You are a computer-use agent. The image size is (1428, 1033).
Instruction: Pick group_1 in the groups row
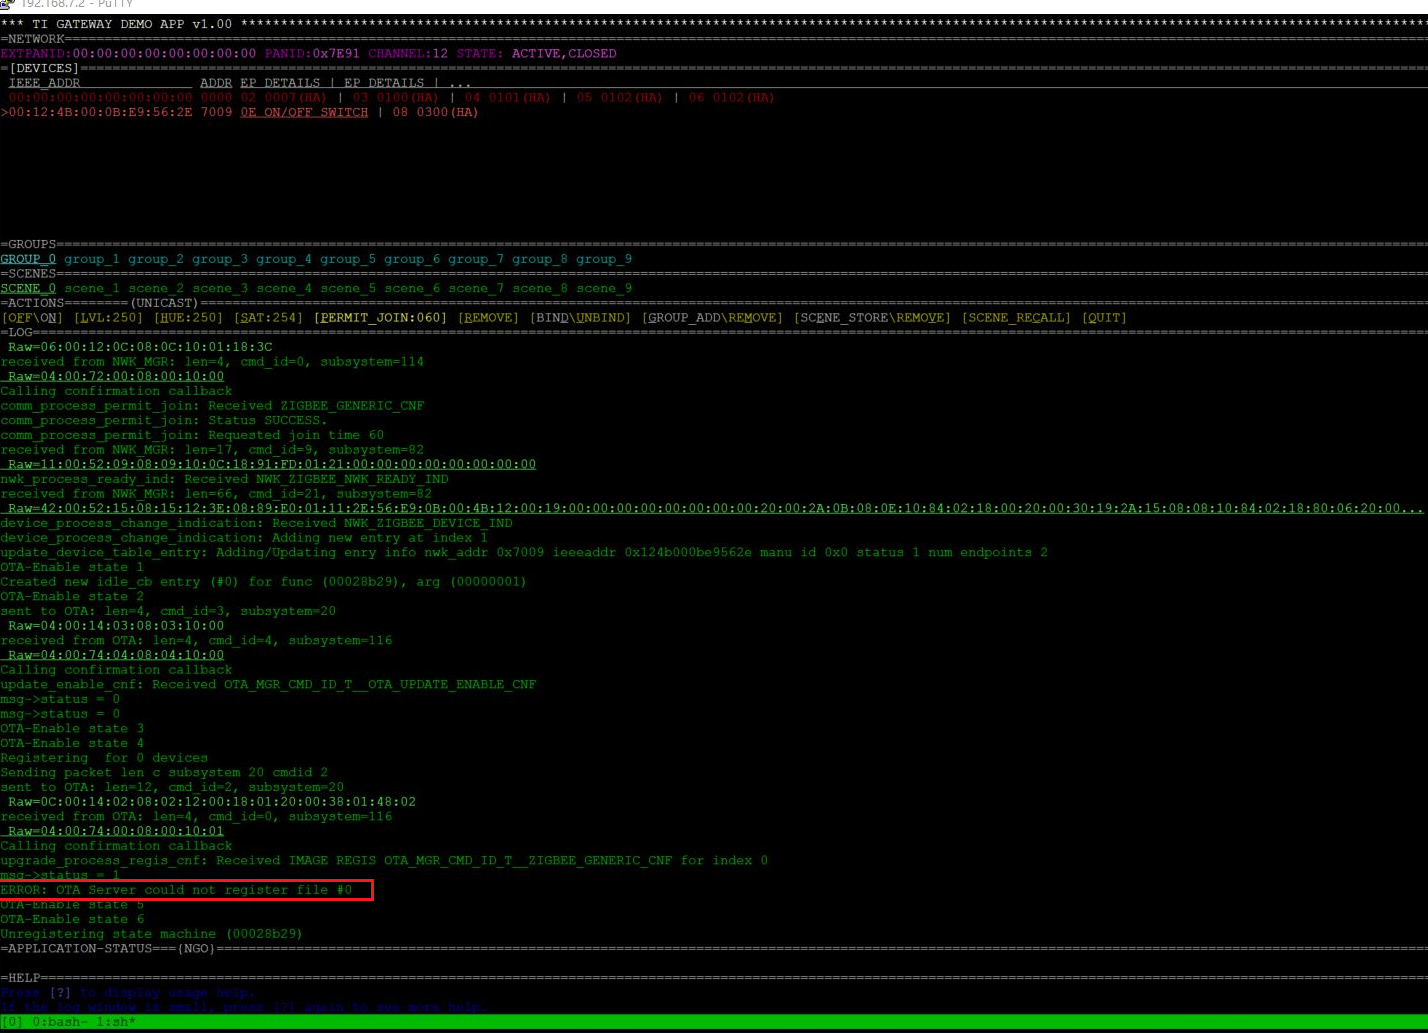pyautogui.click(x=92, y=259)
